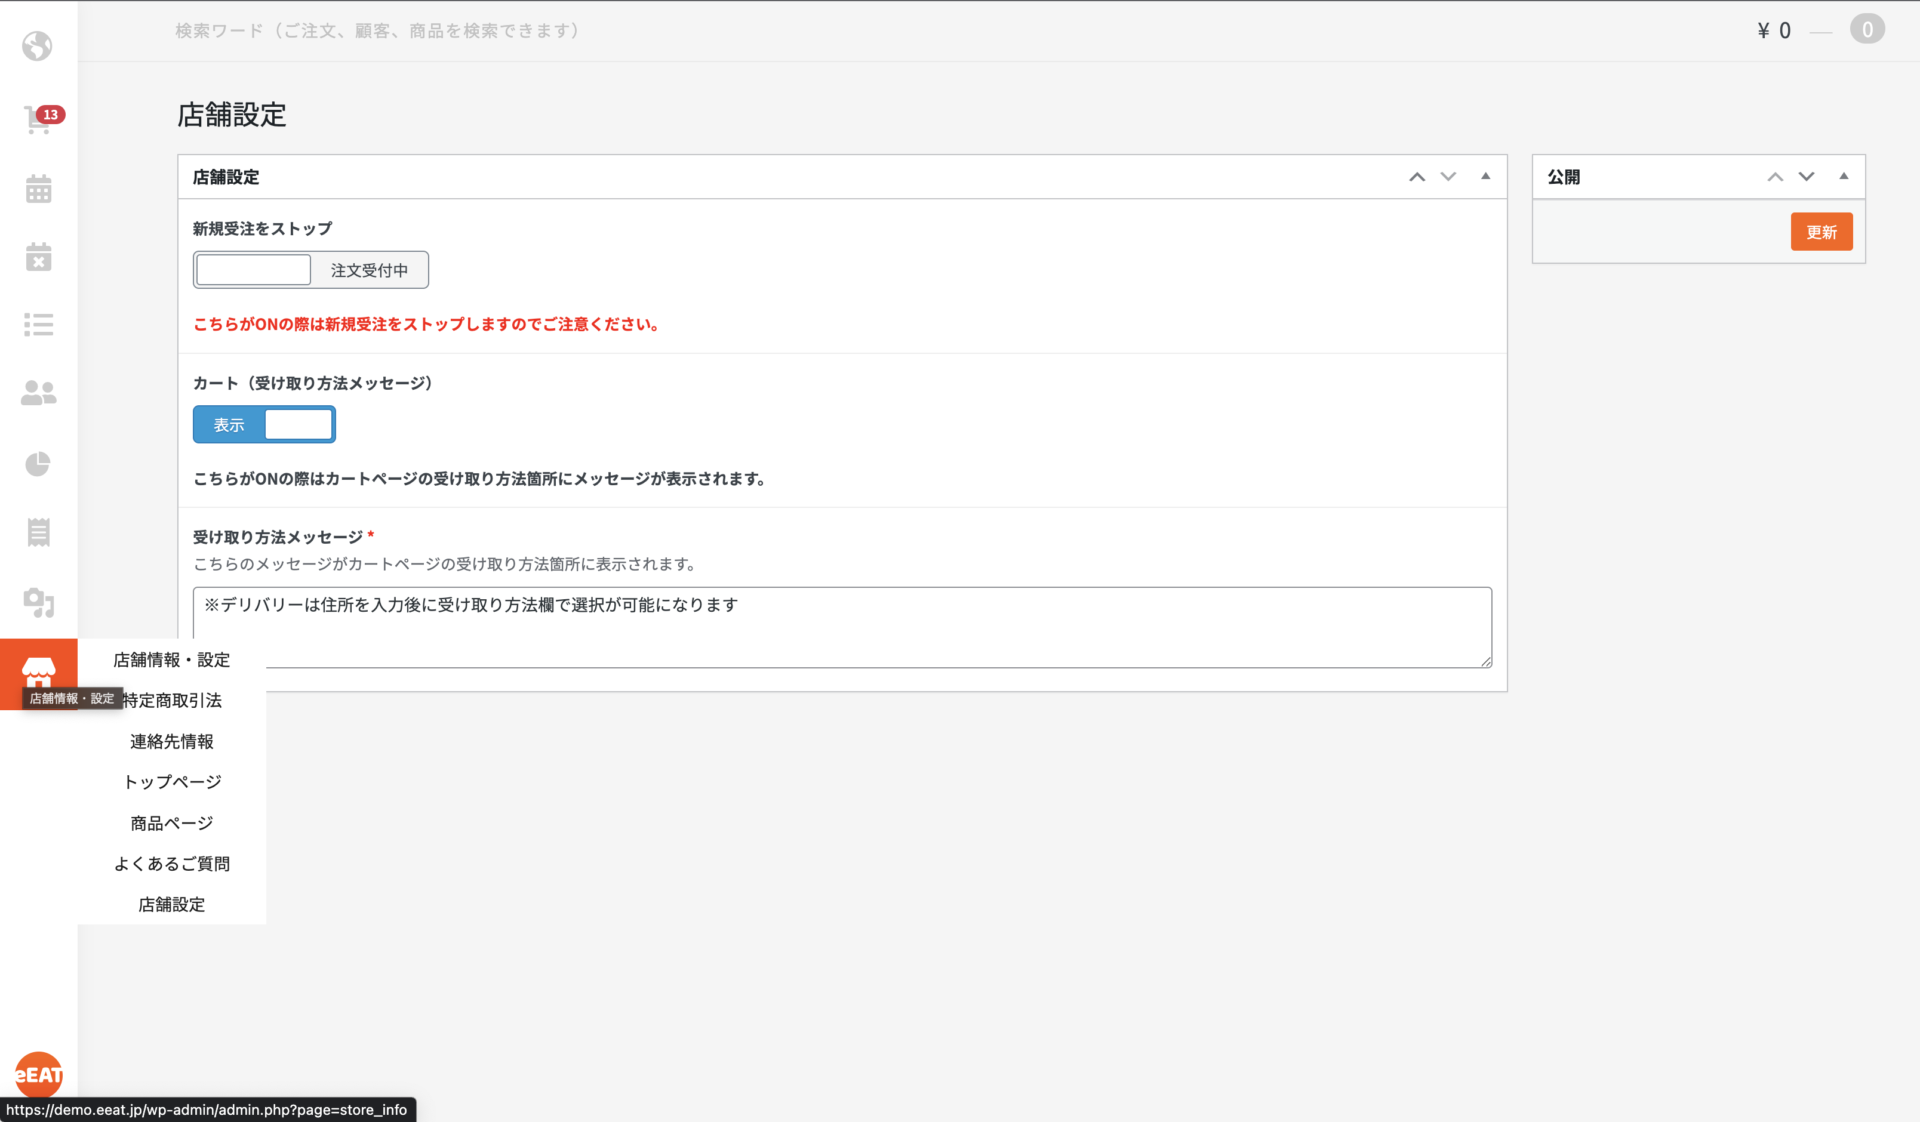Click the eEAT logo at bottom

38,1074
